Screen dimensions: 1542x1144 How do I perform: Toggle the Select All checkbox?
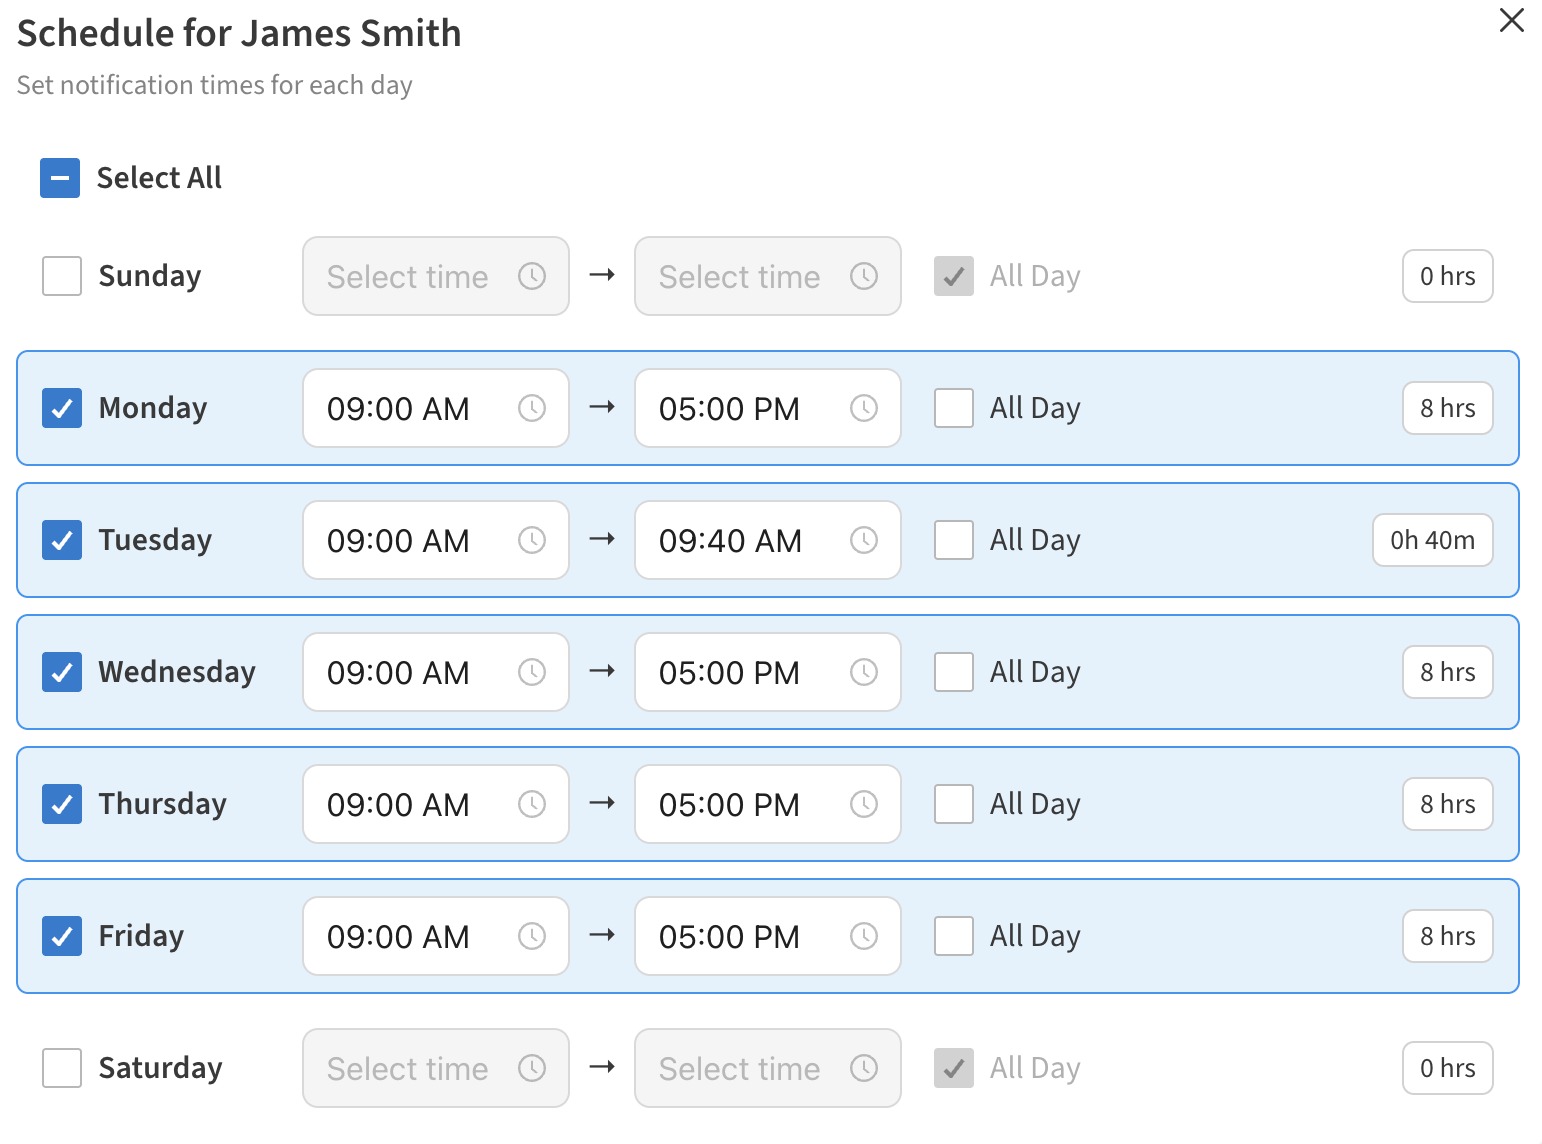pos(60,178)
